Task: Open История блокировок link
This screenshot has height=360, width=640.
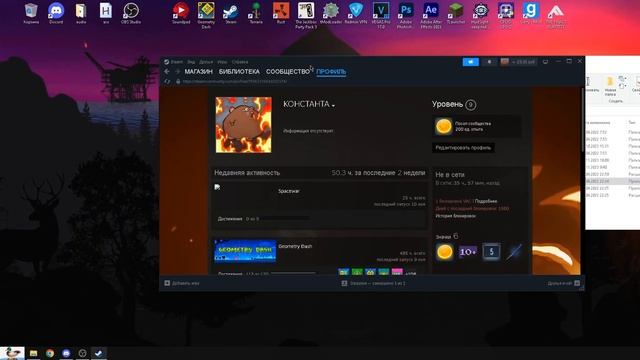Action: 456,216
